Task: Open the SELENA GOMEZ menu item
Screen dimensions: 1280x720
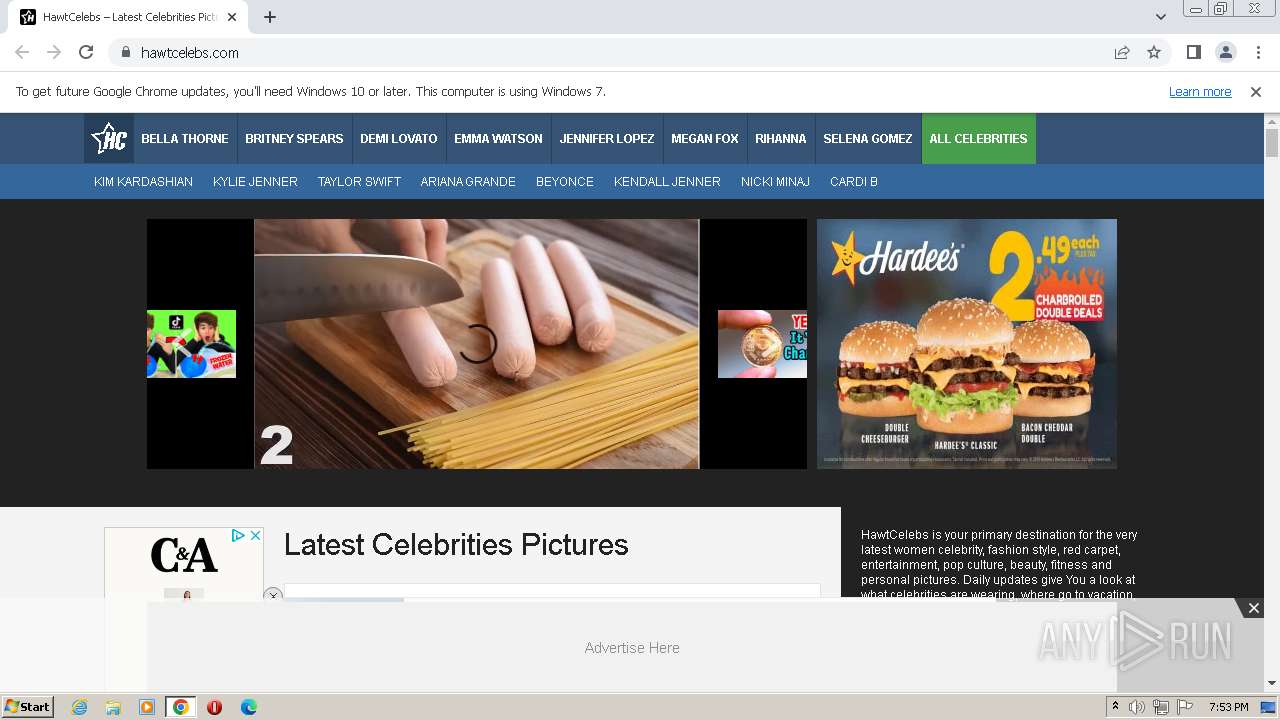Action: pyautogui.click(x=868, y=139)
